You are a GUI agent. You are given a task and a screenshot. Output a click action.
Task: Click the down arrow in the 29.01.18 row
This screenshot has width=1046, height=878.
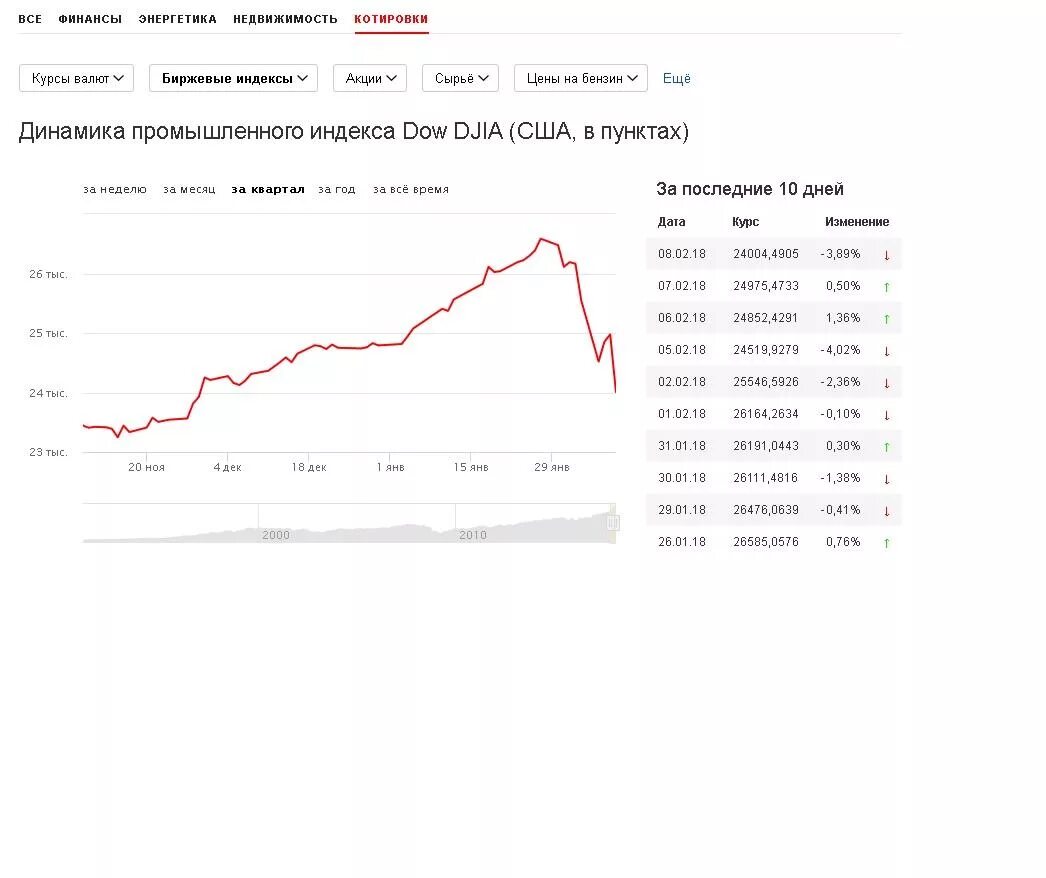(x=887, y=511)
